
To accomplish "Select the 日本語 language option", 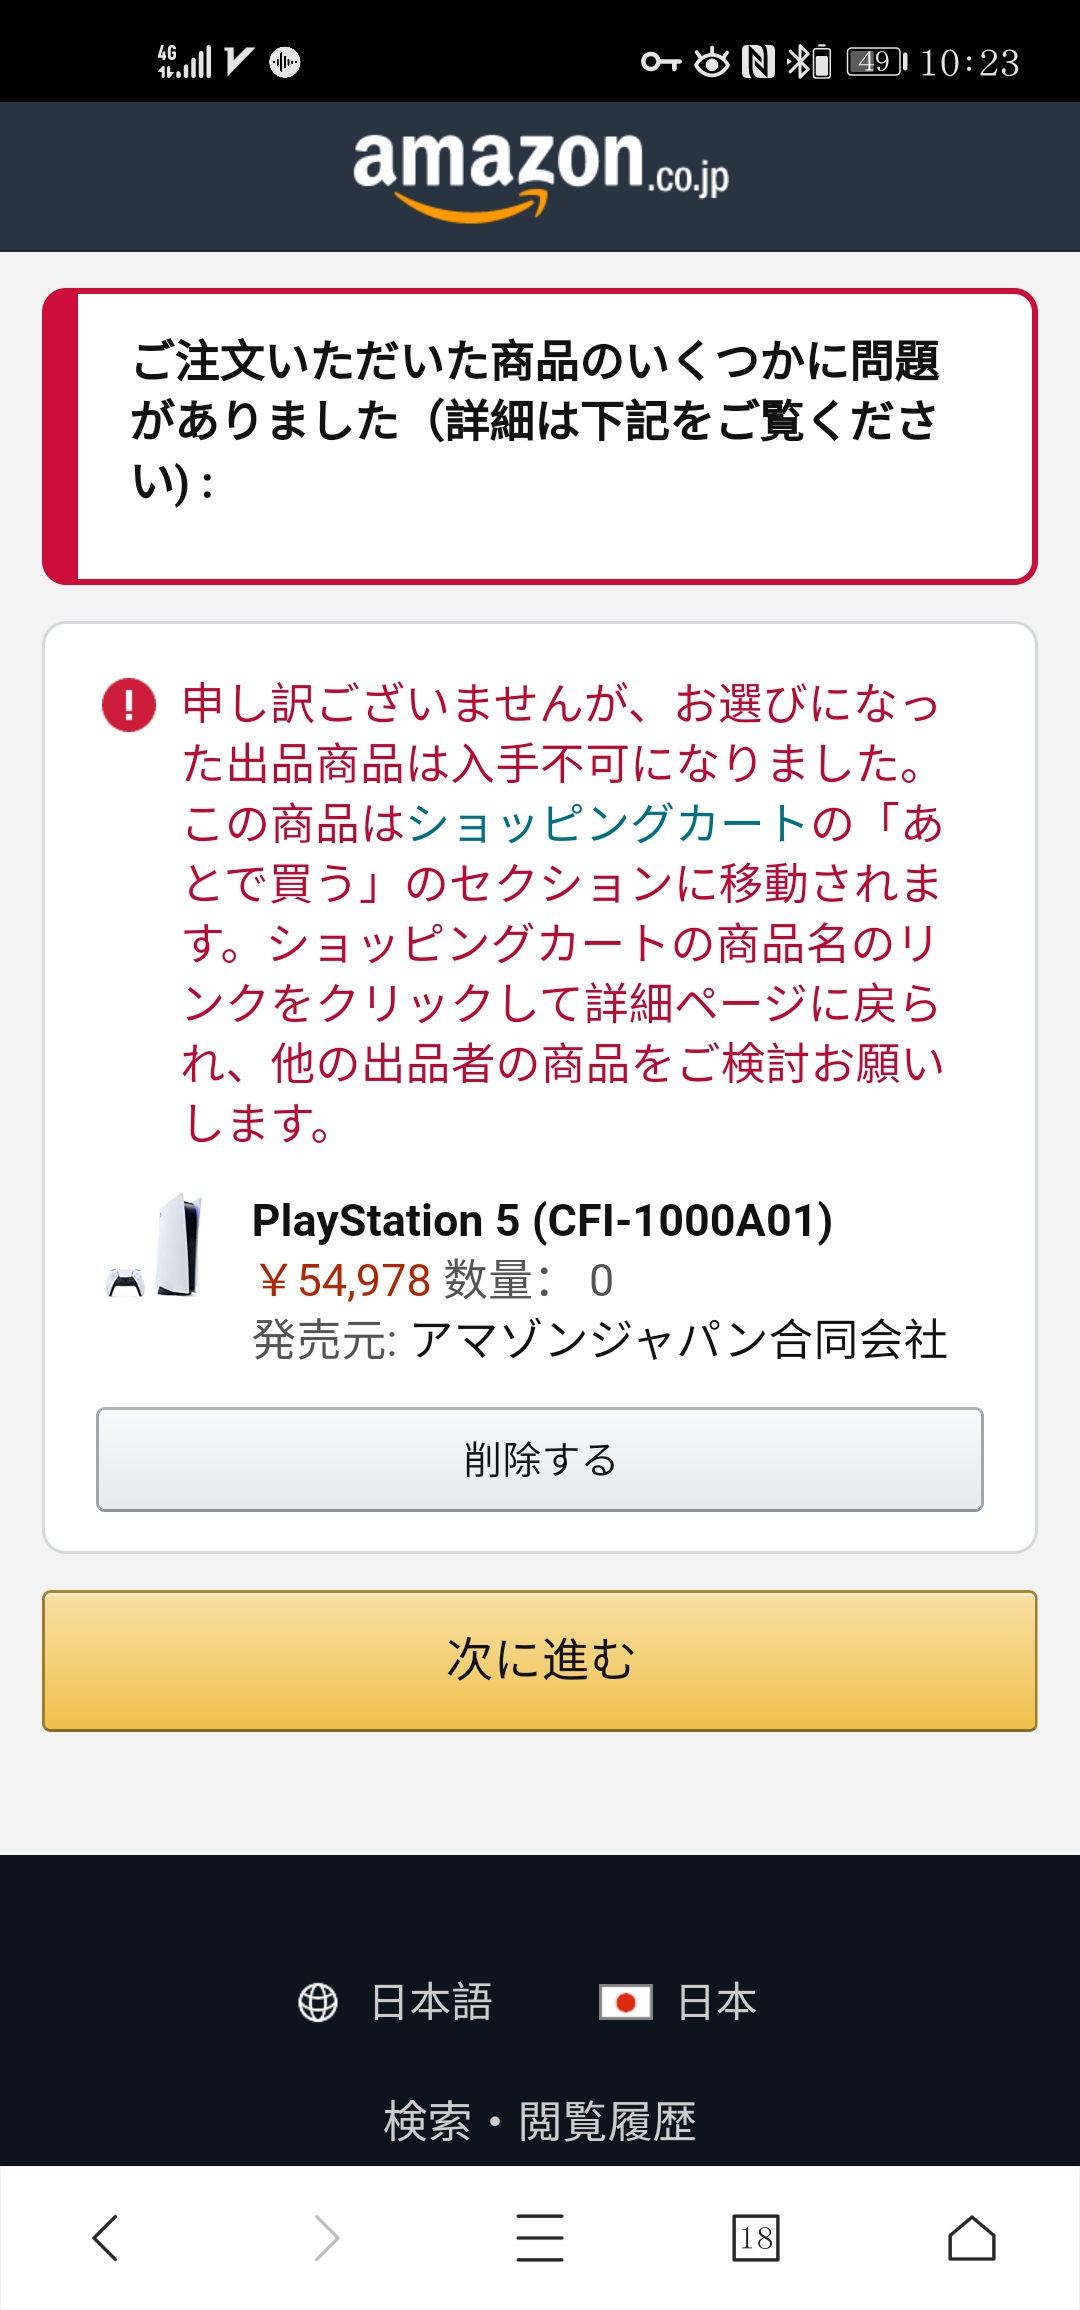I will [x=431, y=2002].
